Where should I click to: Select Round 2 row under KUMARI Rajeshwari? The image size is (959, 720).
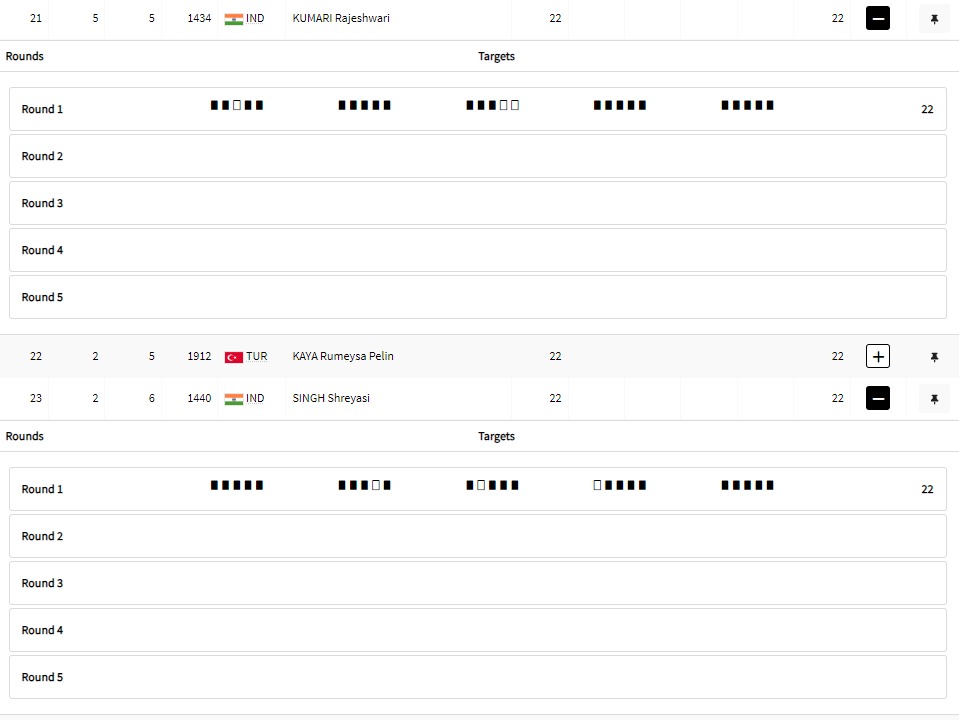coord(477,156)
